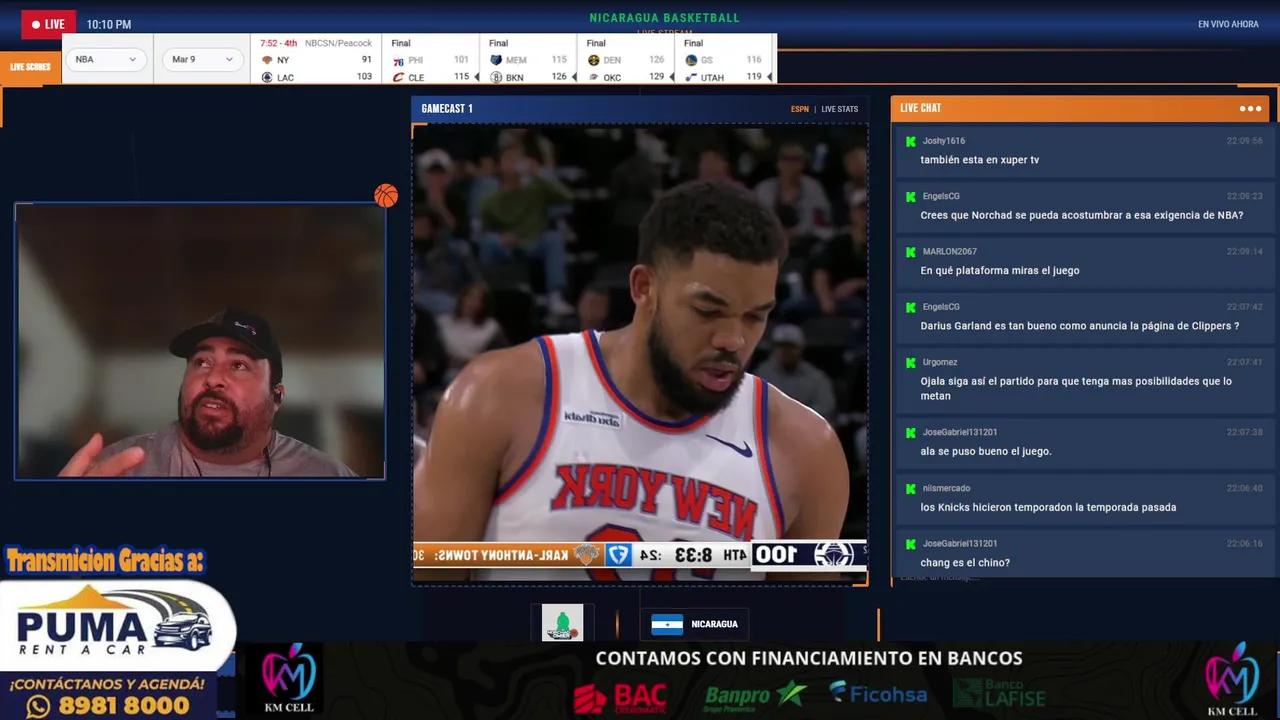Screen dimensions: 1280x720
Task: Click the Nuggets logo next to DEN
Action: [594, 60]
